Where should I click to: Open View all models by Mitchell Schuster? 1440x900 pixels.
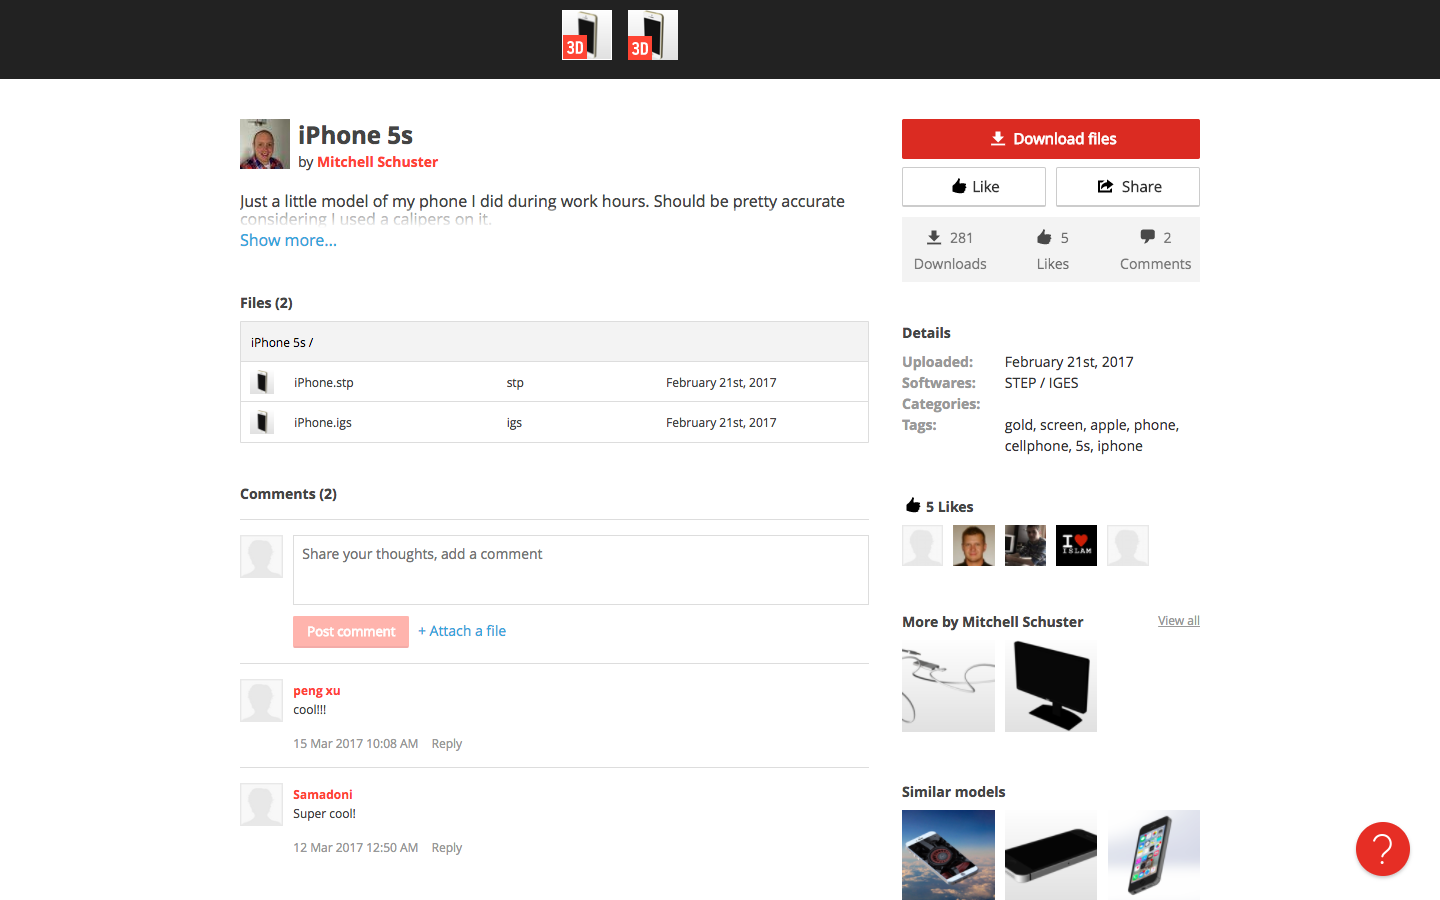click(1179, 621)
